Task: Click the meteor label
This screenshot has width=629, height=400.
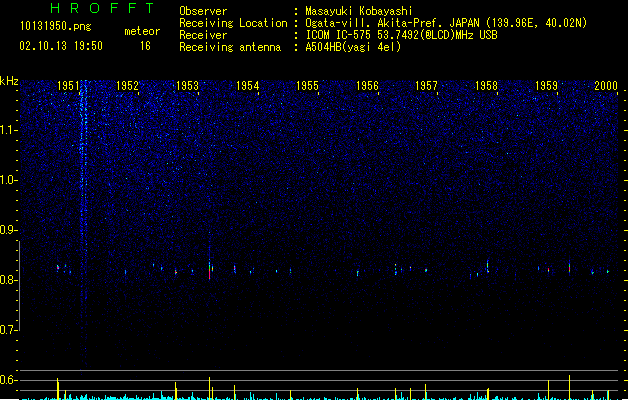Action: [x=142, y=31]
